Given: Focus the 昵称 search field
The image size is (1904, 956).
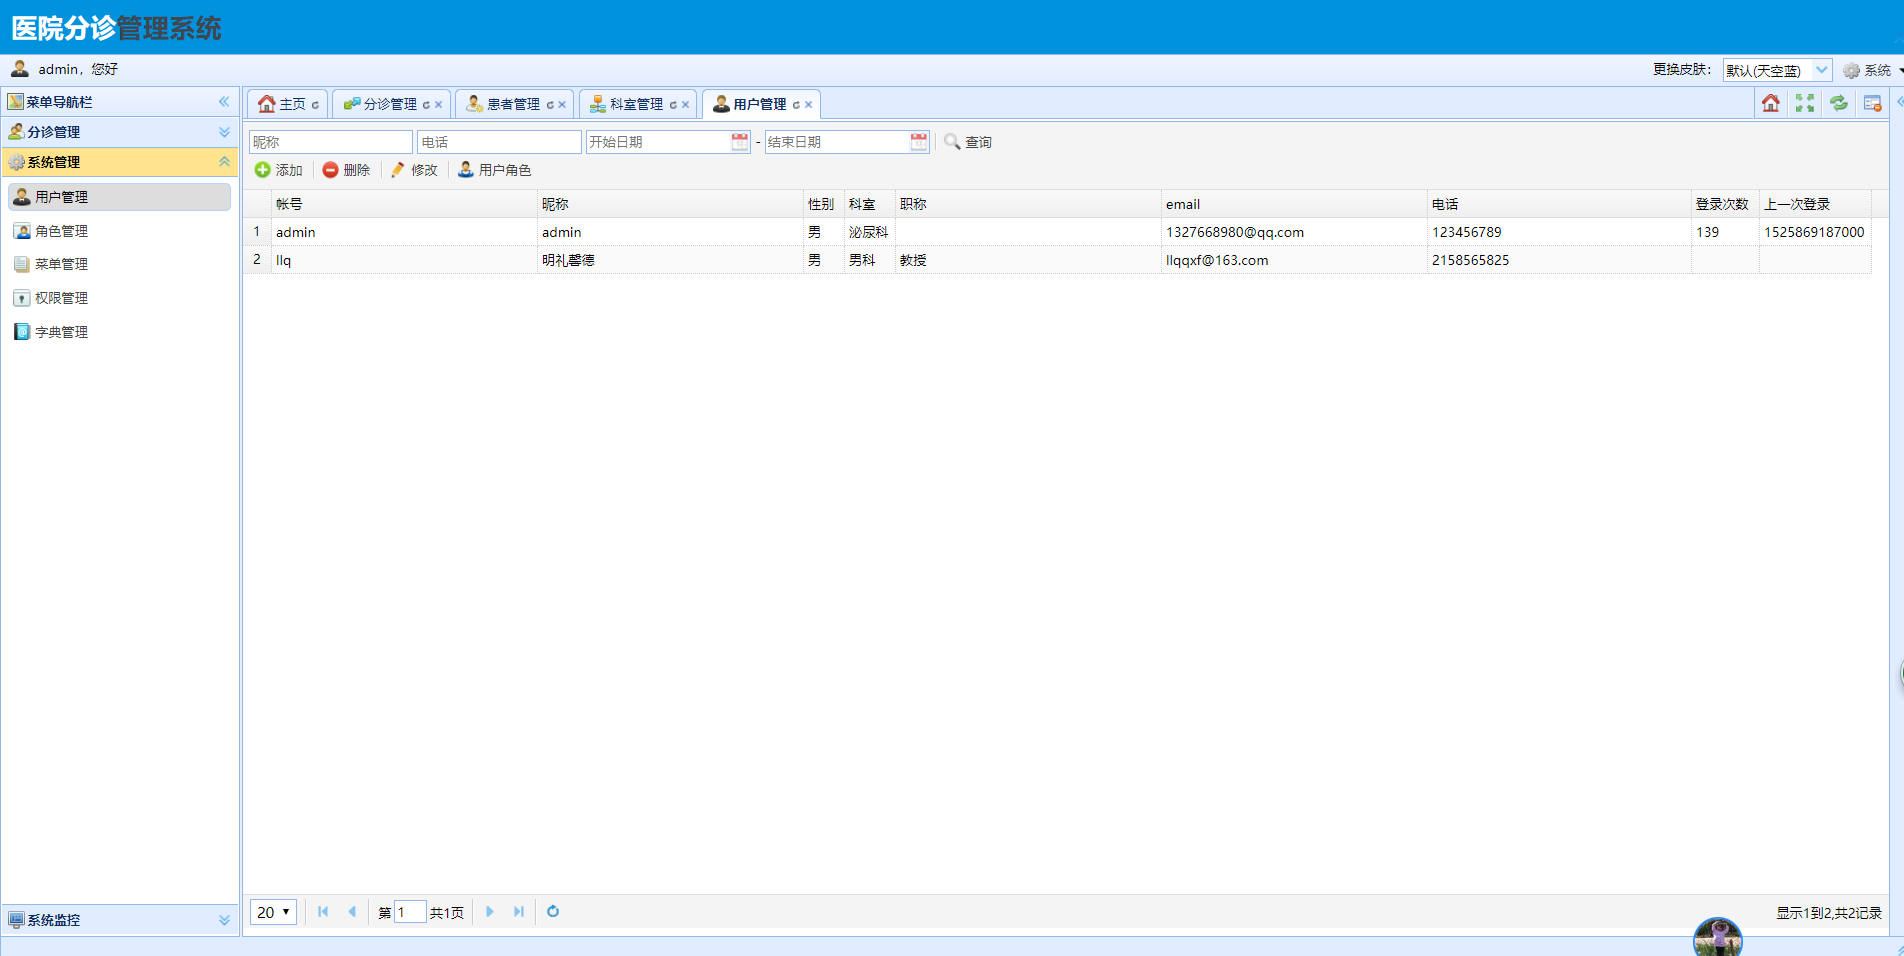Looking at the screenshot, I should pos(330,142).
